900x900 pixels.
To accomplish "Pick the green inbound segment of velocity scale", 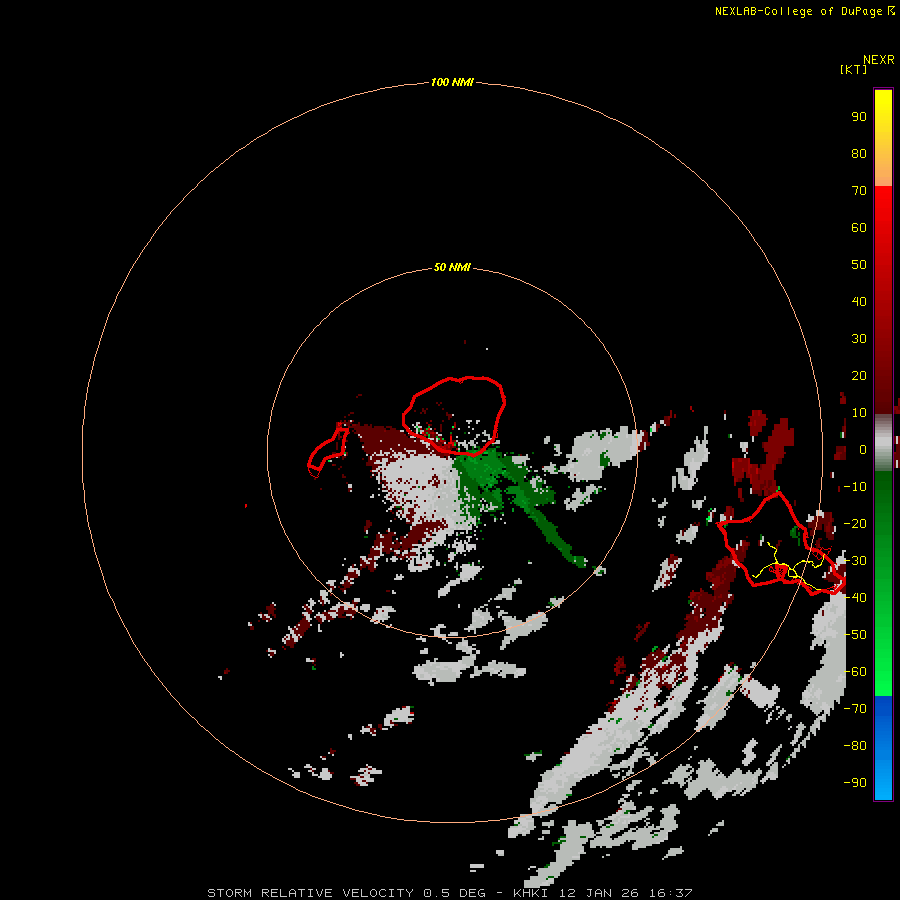I will click(883, 583).
